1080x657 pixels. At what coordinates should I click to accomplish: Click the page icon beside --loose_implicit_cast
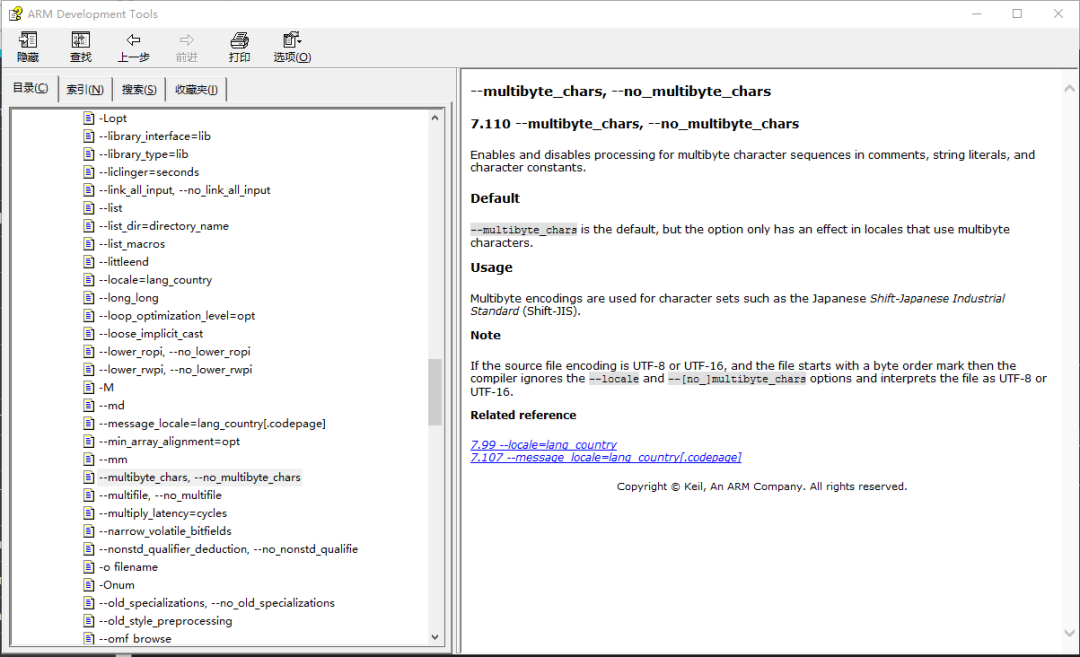(89, 333)
